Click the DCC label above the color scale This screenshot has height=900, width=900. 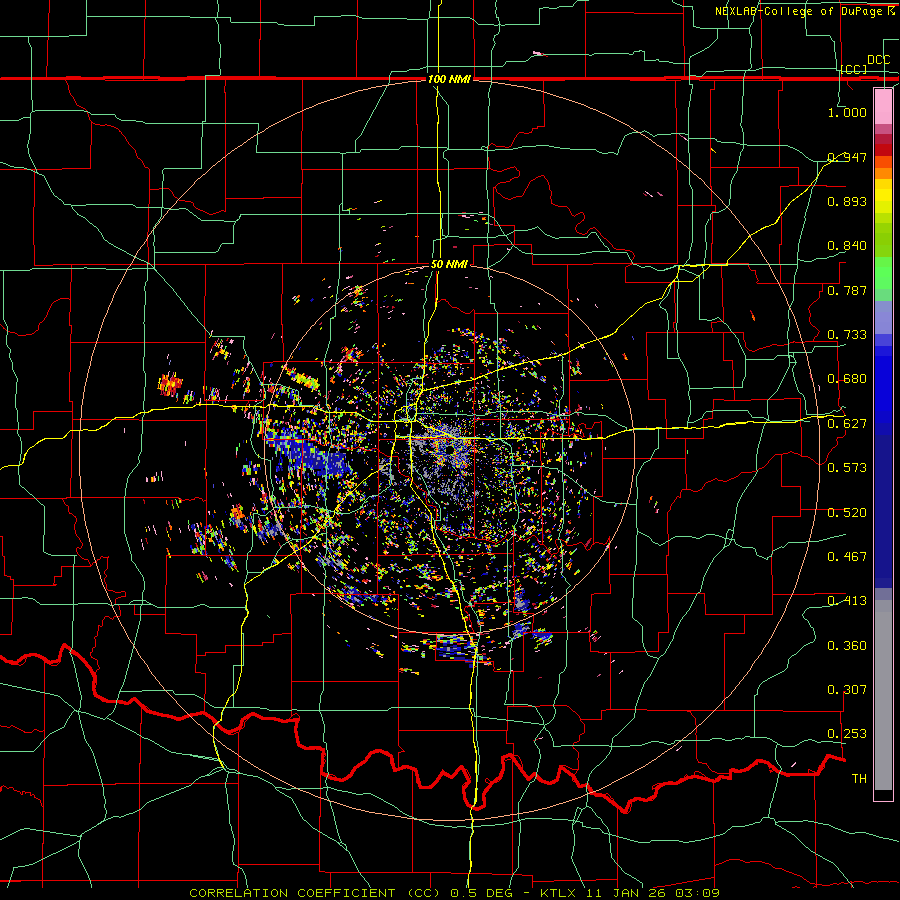(x=878, y=60)
